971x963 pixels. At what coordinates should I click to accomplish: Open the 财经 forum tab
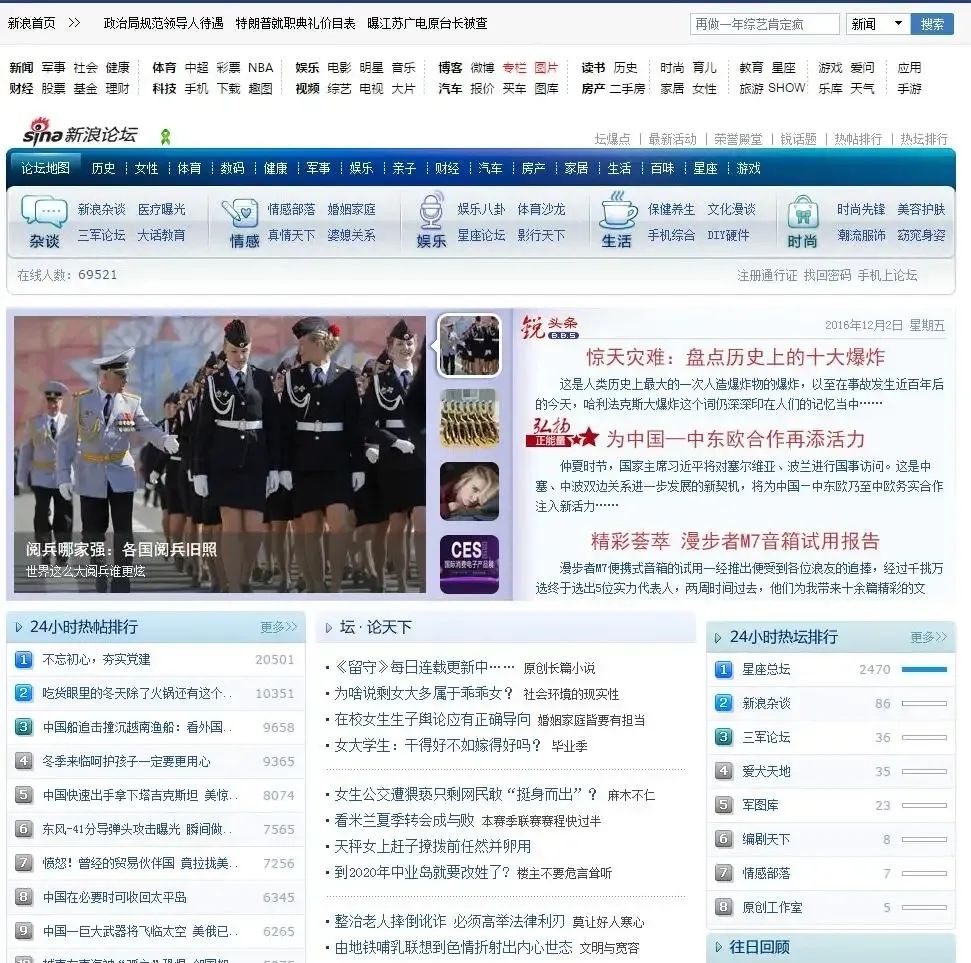pyautogui.click(x=447, y=168)
